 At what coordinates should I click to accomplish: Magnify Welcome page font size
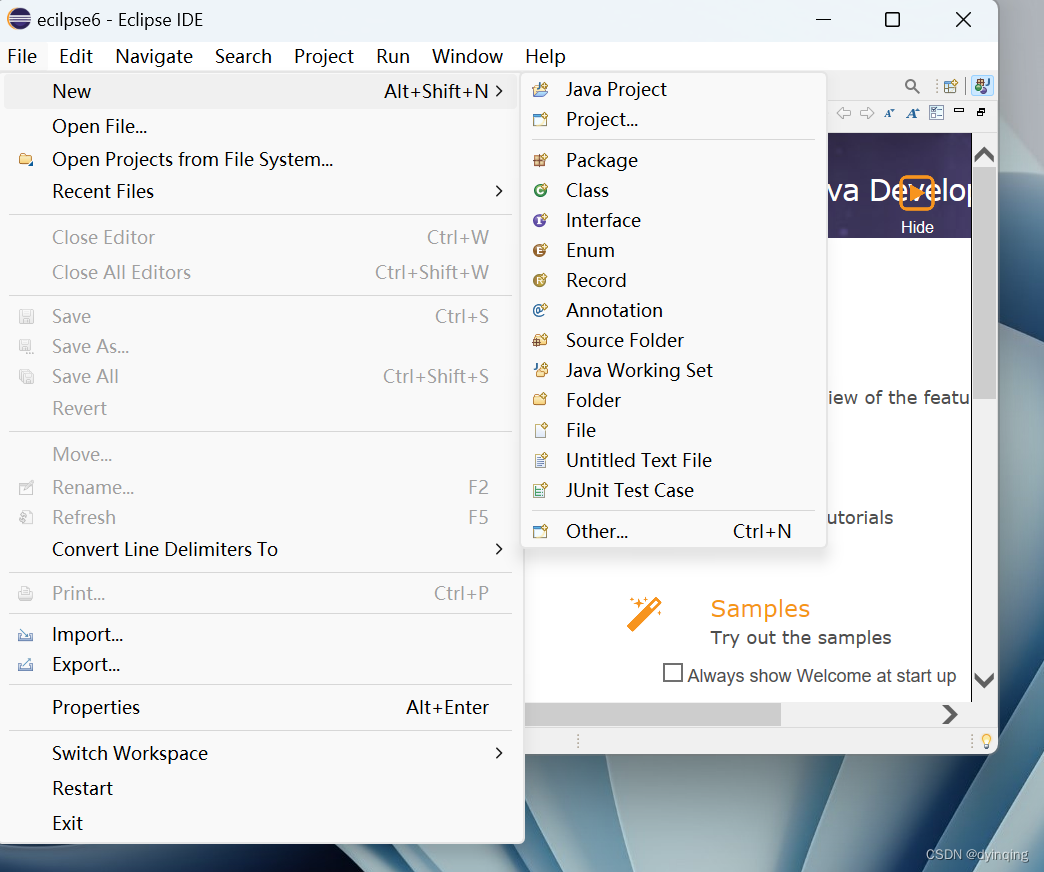913,113
